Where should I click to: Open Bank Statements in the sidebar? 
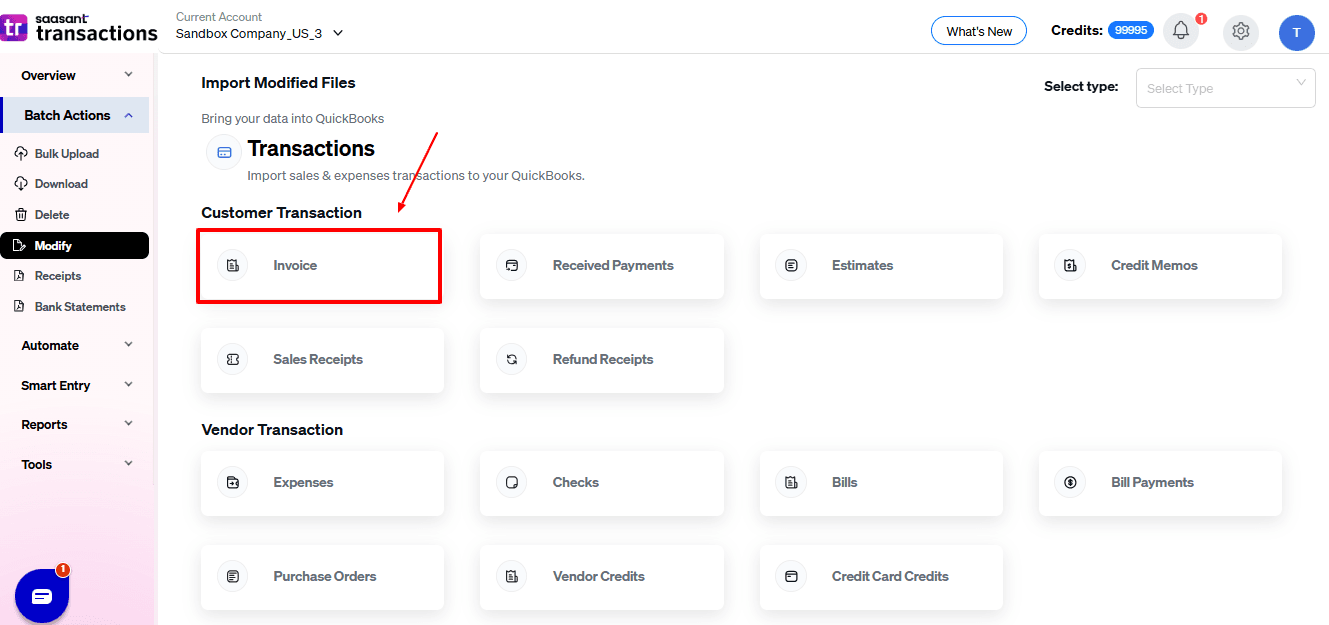click(79, 307)
